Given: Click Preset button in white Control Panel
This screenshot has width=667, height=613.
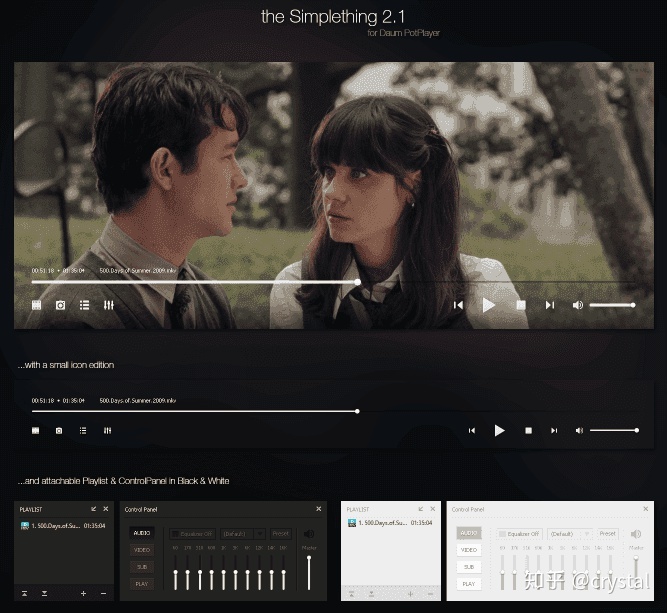Looking at the screenshot, I should [x=607, y=533].
